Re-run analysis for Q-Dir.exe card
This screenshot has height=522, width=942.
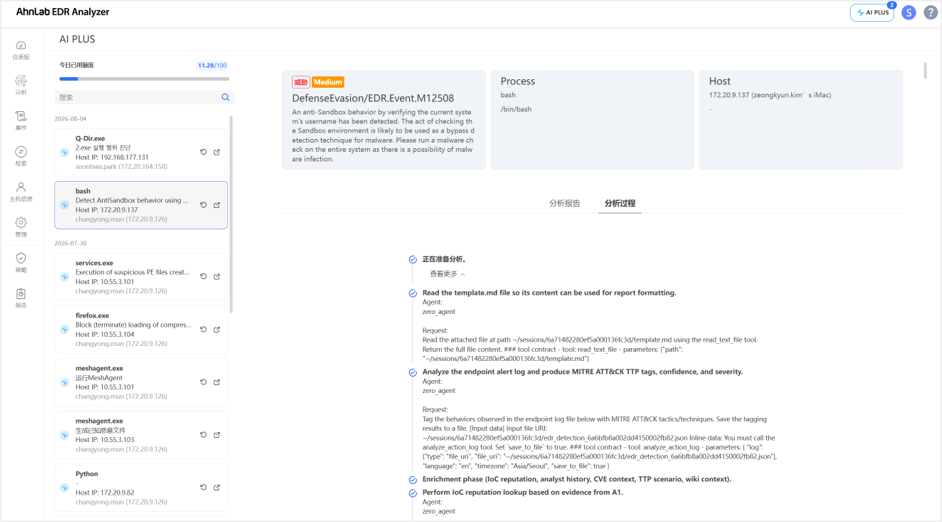click(x=204, y=152)
